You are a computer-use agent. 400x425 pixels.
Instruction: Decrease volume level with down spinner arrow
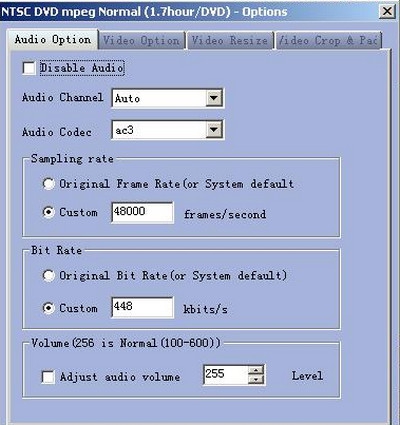coord(256,379)
